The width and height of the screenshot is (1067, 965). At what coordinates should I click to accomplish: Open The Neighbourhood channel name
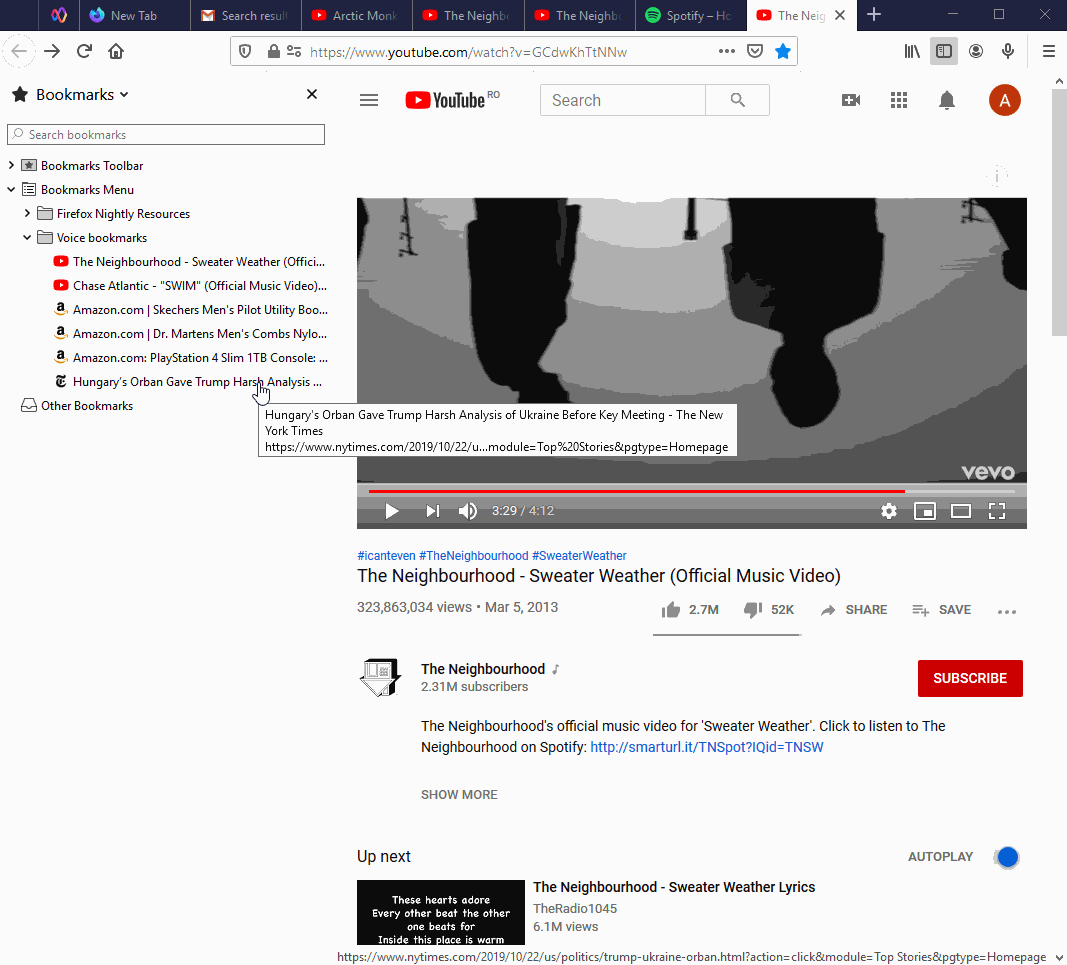pos(482,669)
